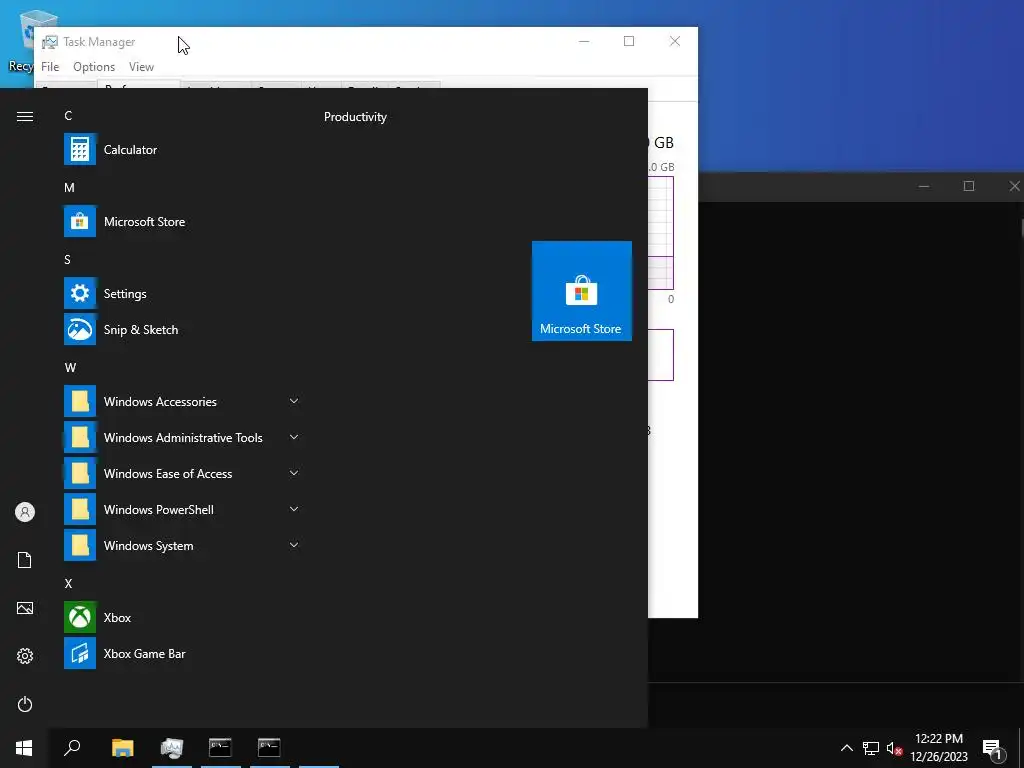Launch the Xbox app
This screenshot has height=768, width=1024.
[182, 617]
